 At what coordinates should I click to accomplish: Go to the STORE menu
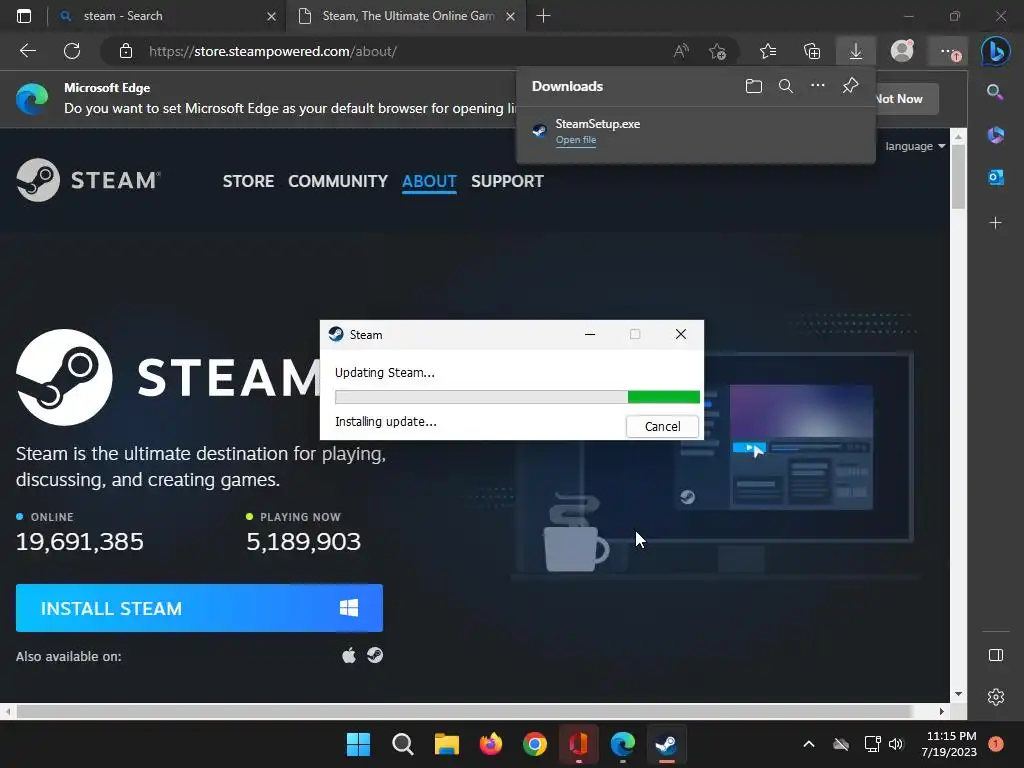248,181
